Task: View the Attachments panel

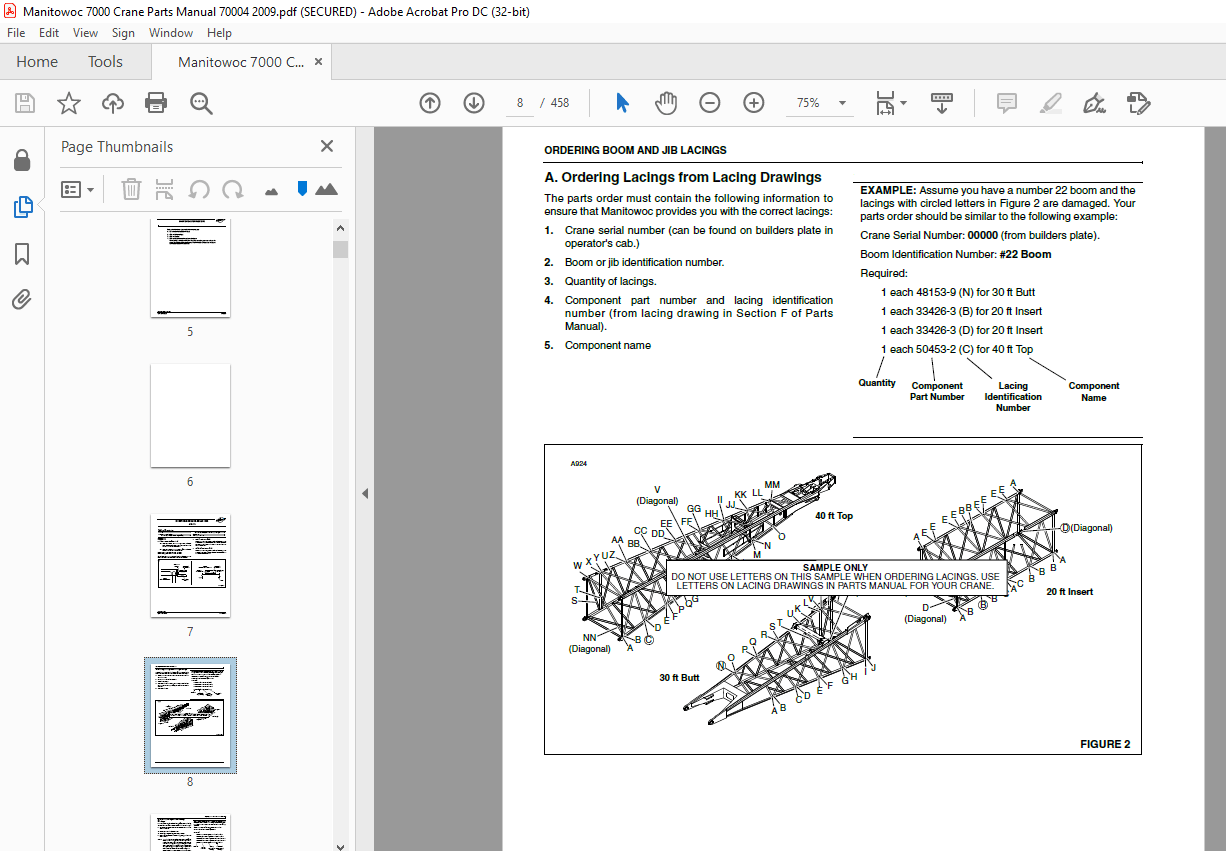Action: [x=24, y=300]
